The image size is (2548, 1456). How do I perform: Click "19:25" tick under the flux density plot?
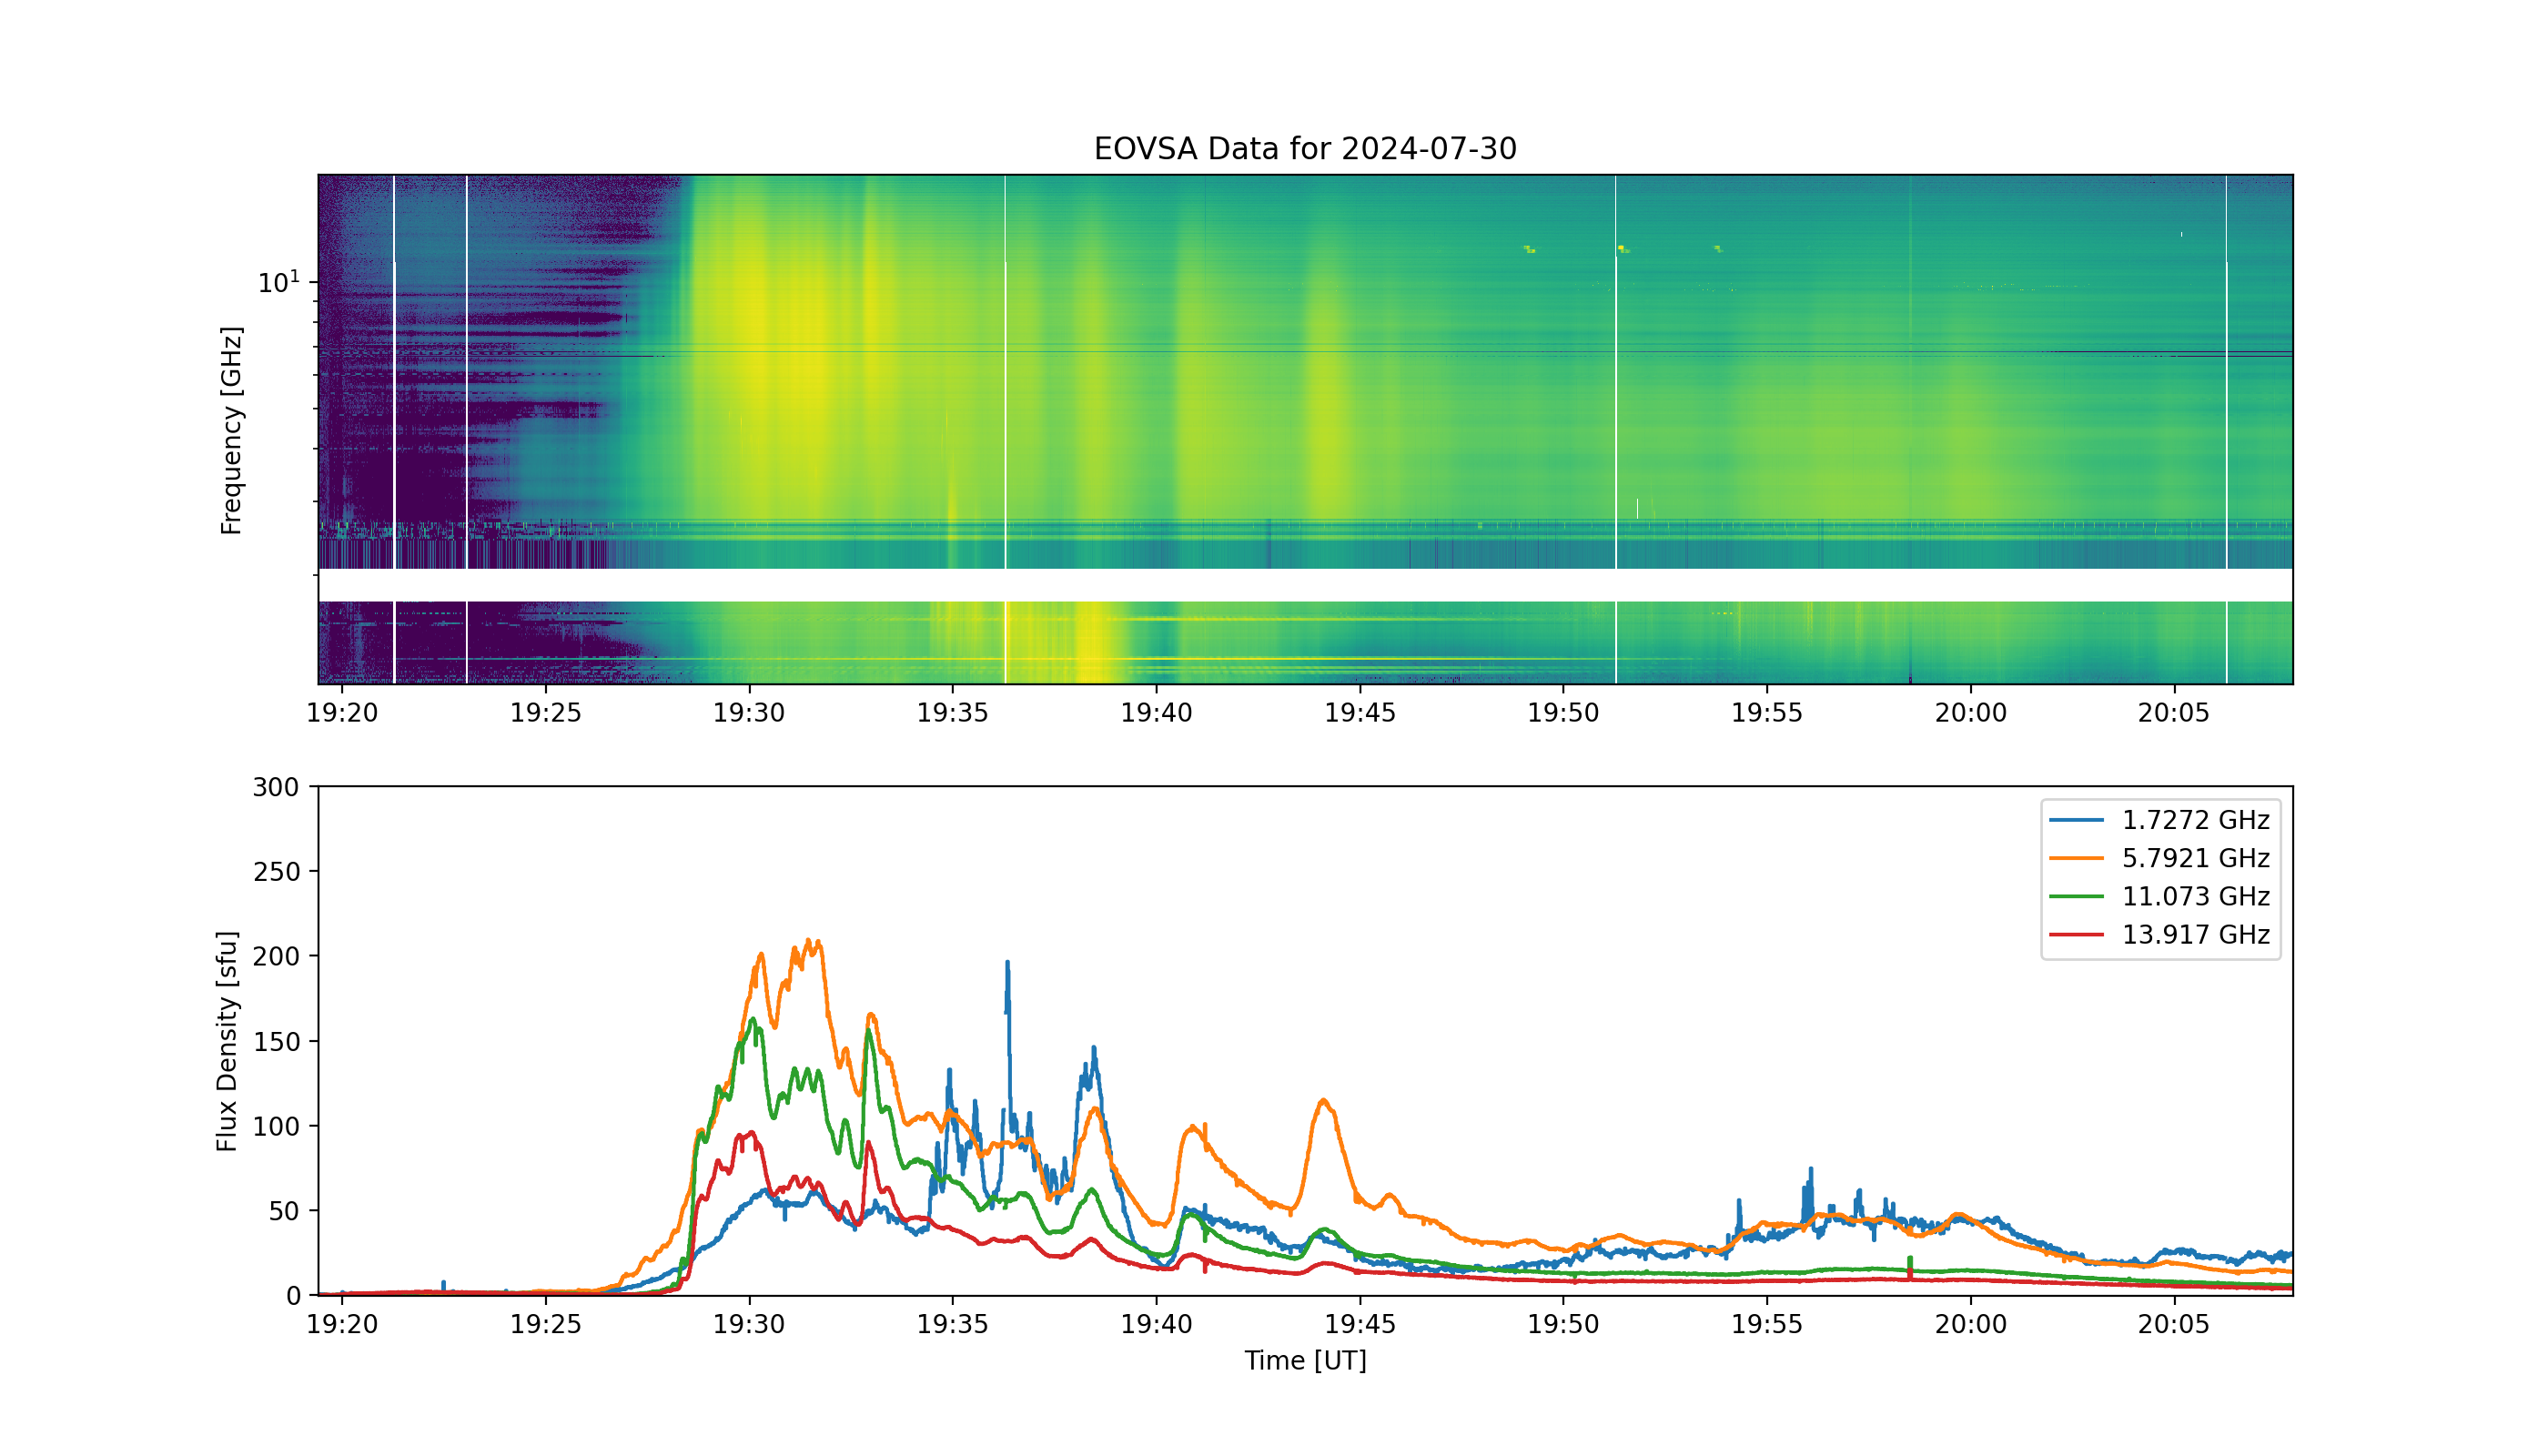[x=546, y=1325]
